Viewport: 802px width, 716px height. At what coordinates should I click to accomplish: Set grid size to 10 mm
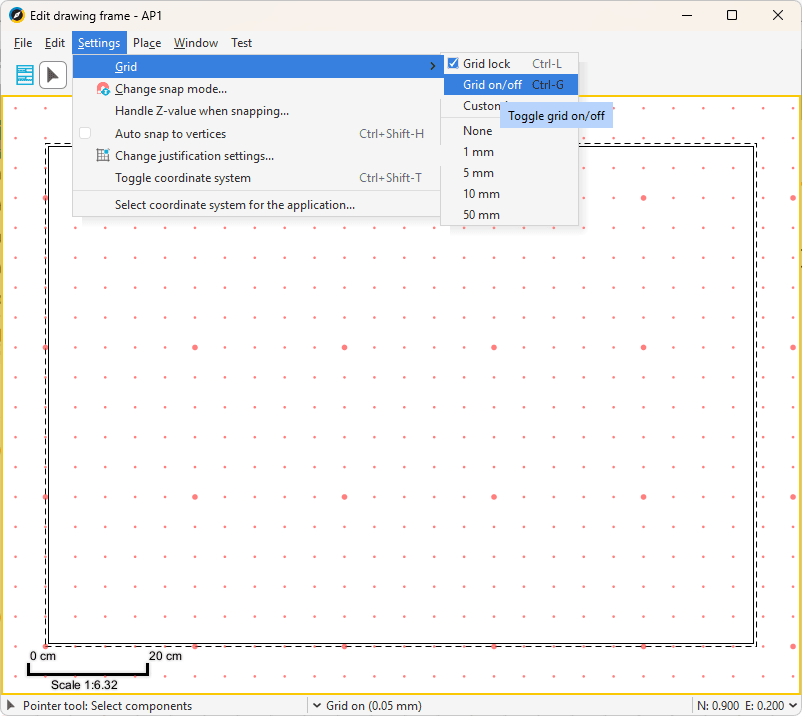pos(481,194)
